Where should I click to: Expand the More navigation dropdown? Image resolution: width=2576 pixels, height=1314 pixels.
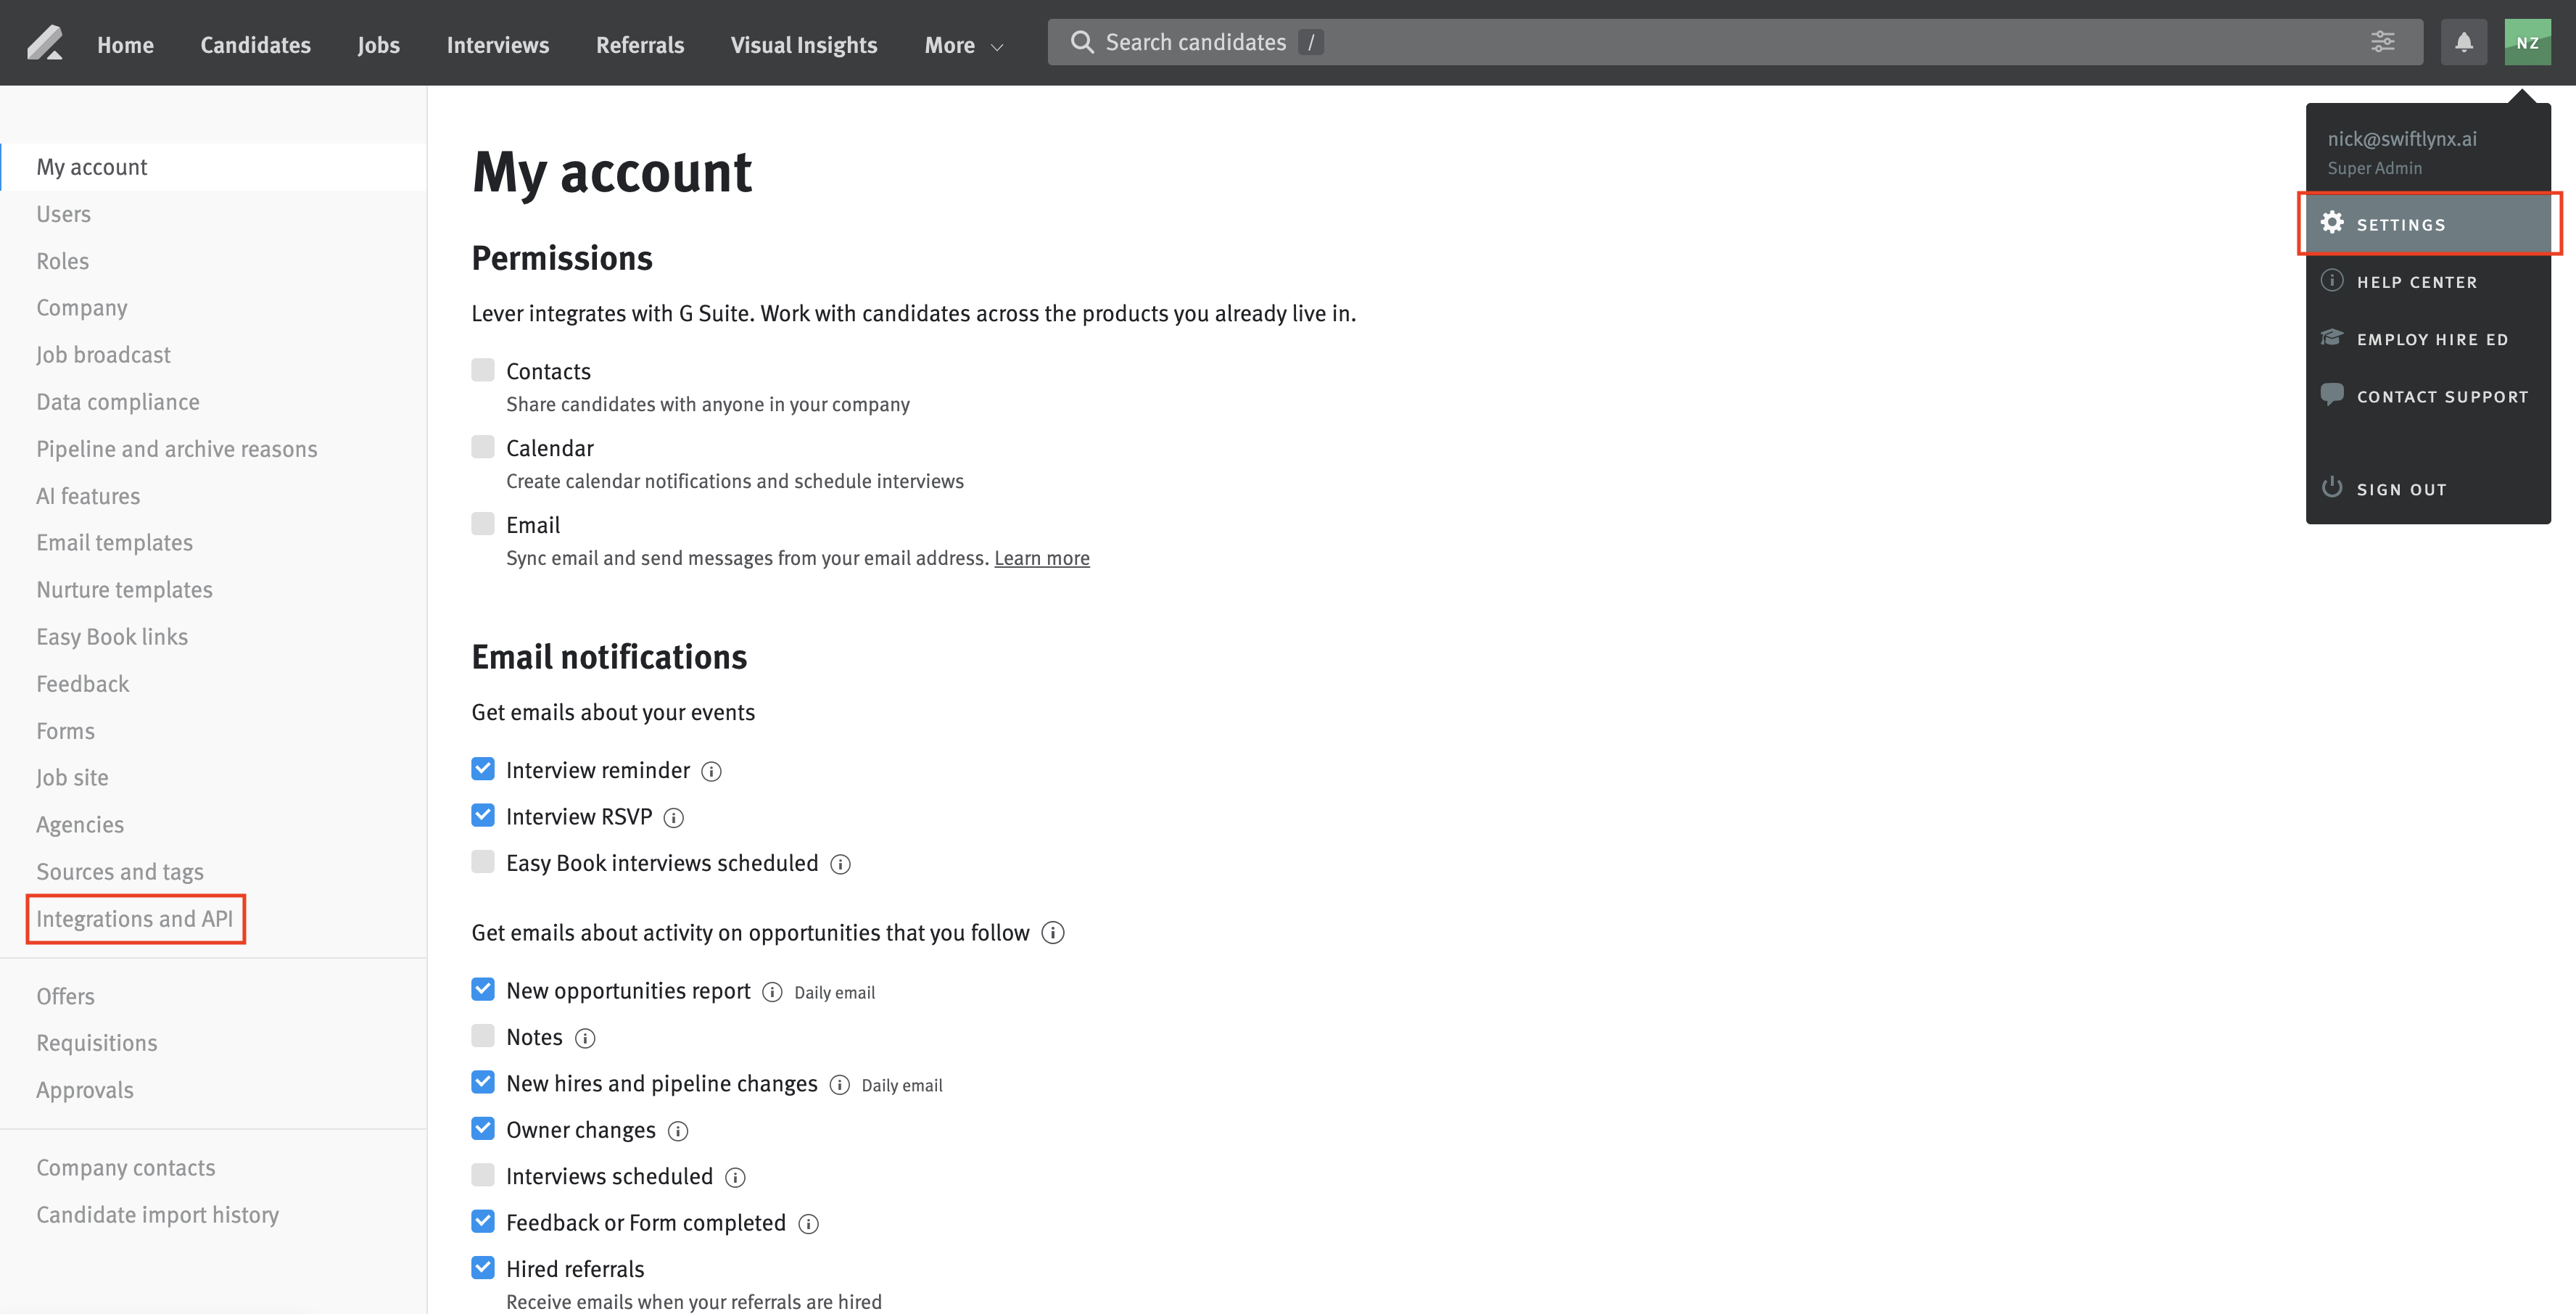pos(962,45)
